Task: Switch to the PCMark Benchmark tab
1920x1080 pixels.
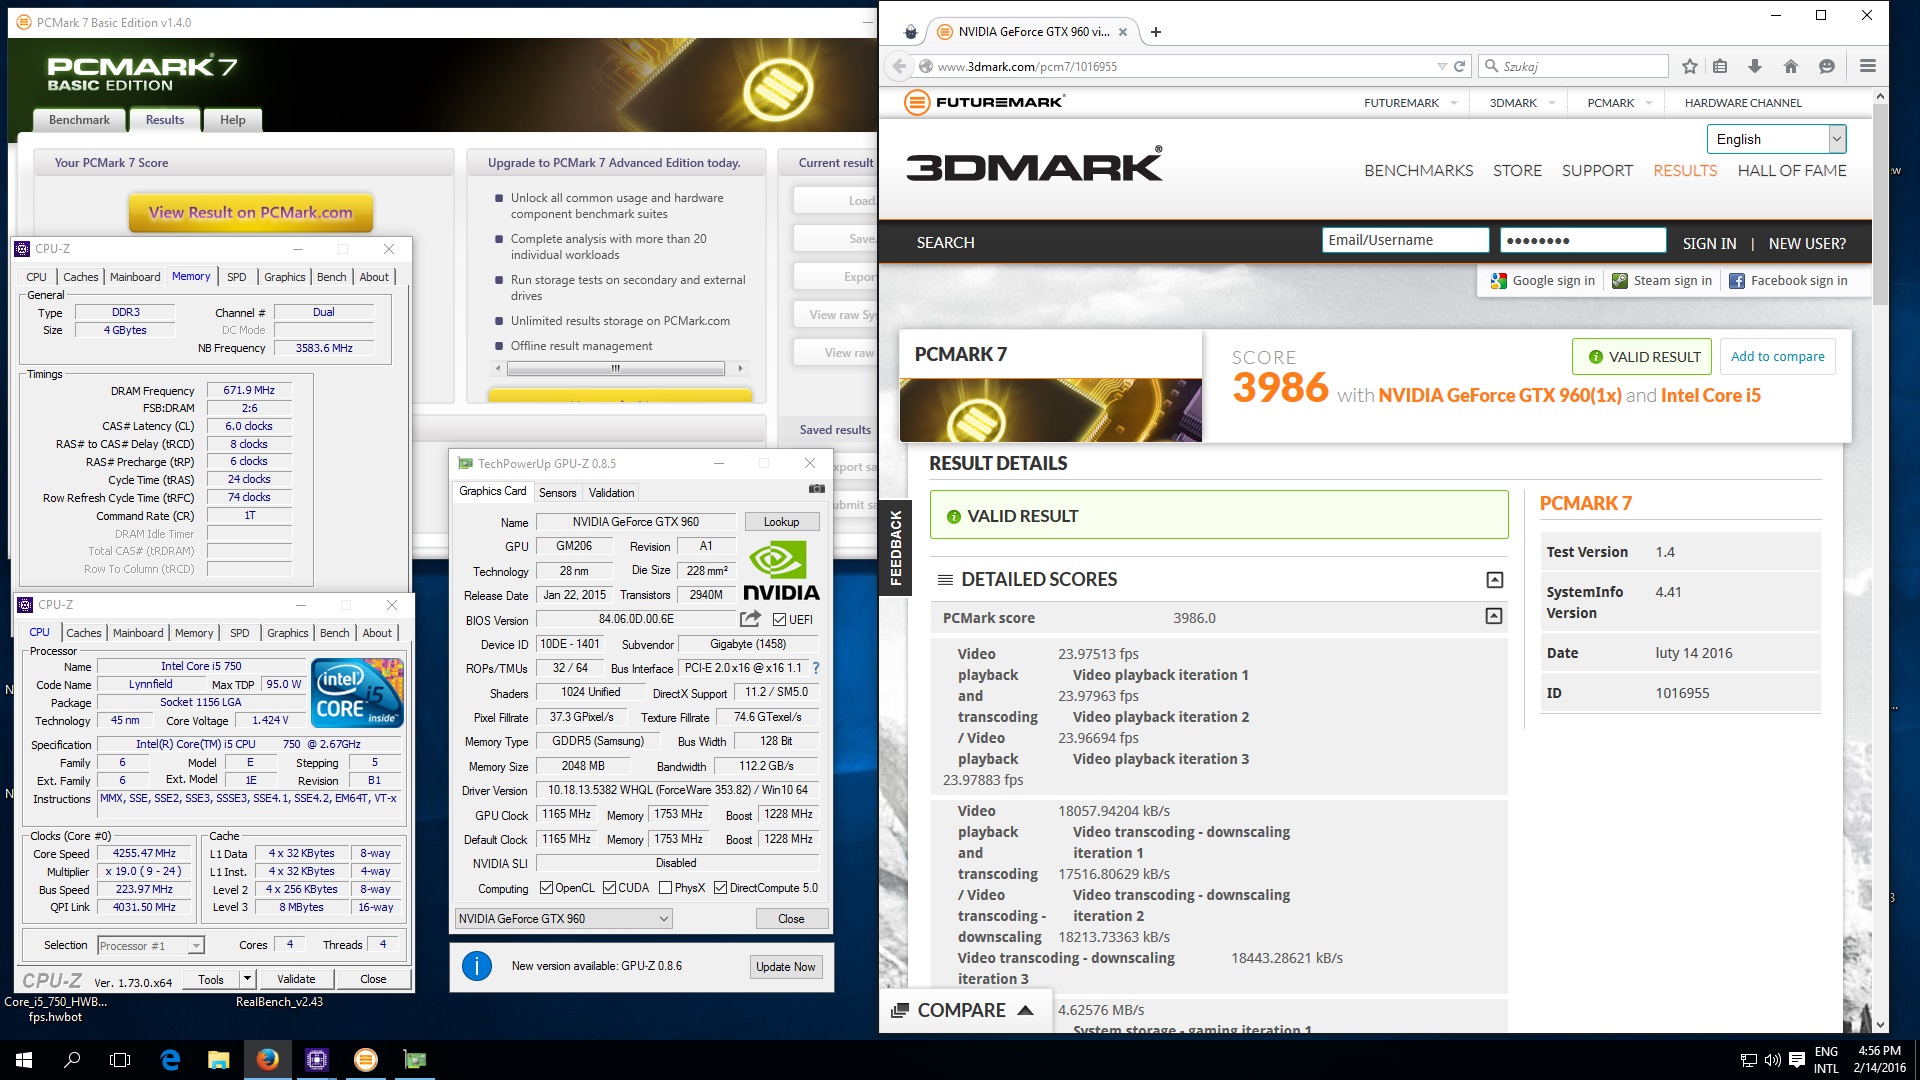Action: 79,120
